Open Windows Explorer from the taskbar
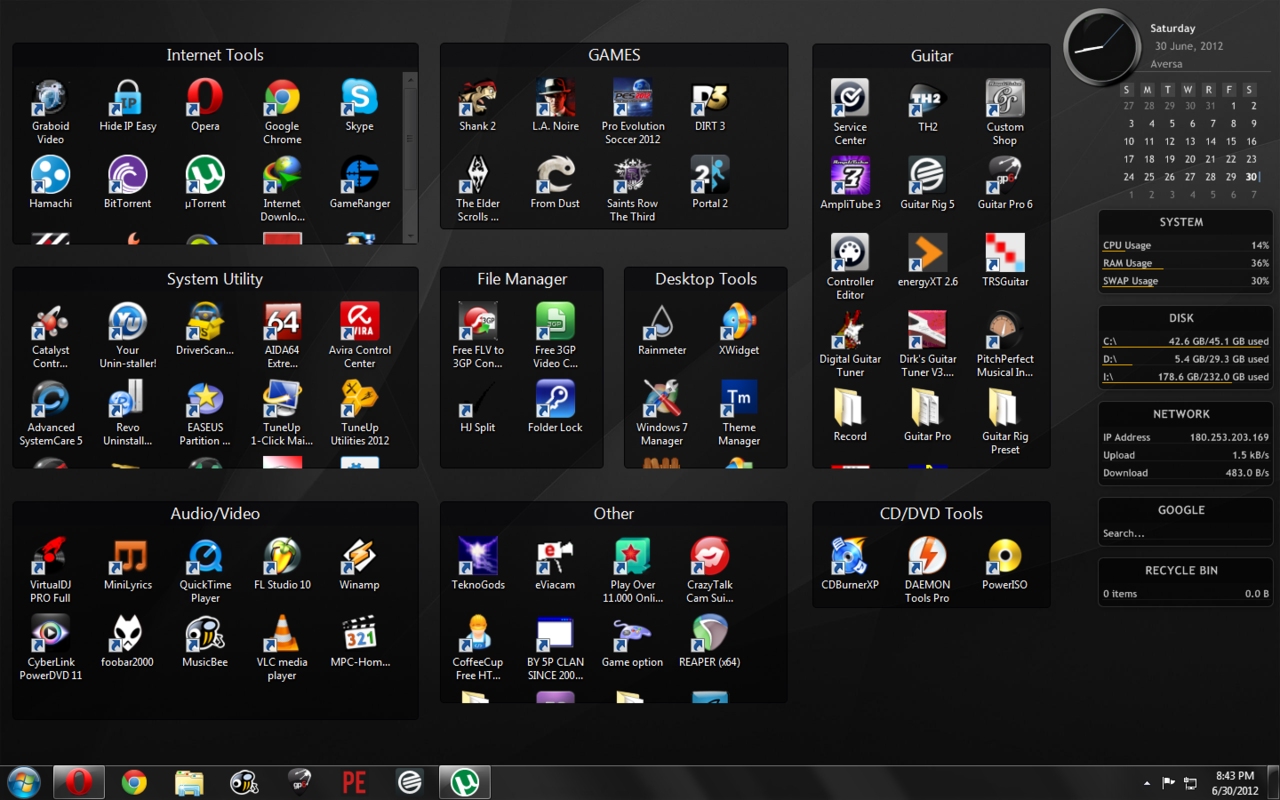The height and width of the screenshot is (800, 1280). (x=188, y=782)
